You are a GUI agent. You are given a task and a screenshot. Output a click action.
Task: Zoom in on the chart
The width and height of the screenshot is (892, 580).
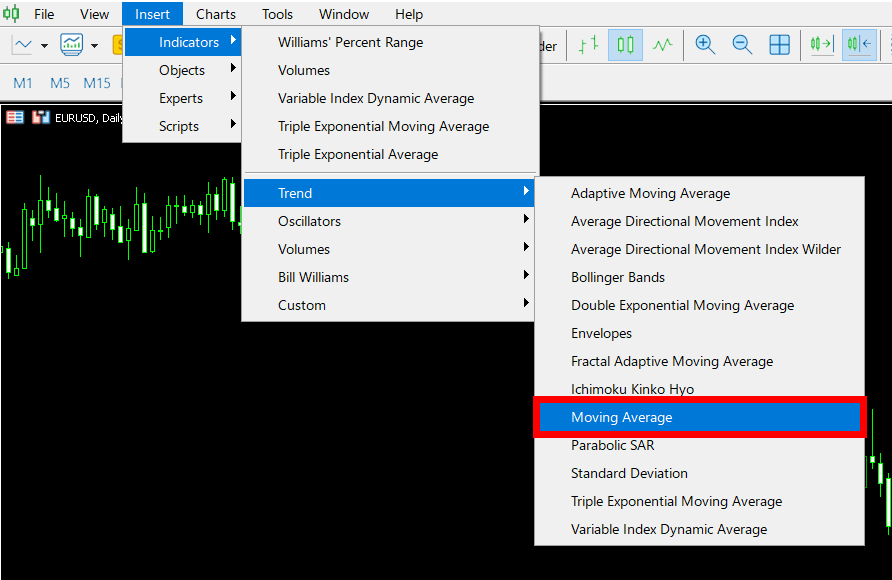(x=705, y=44)
